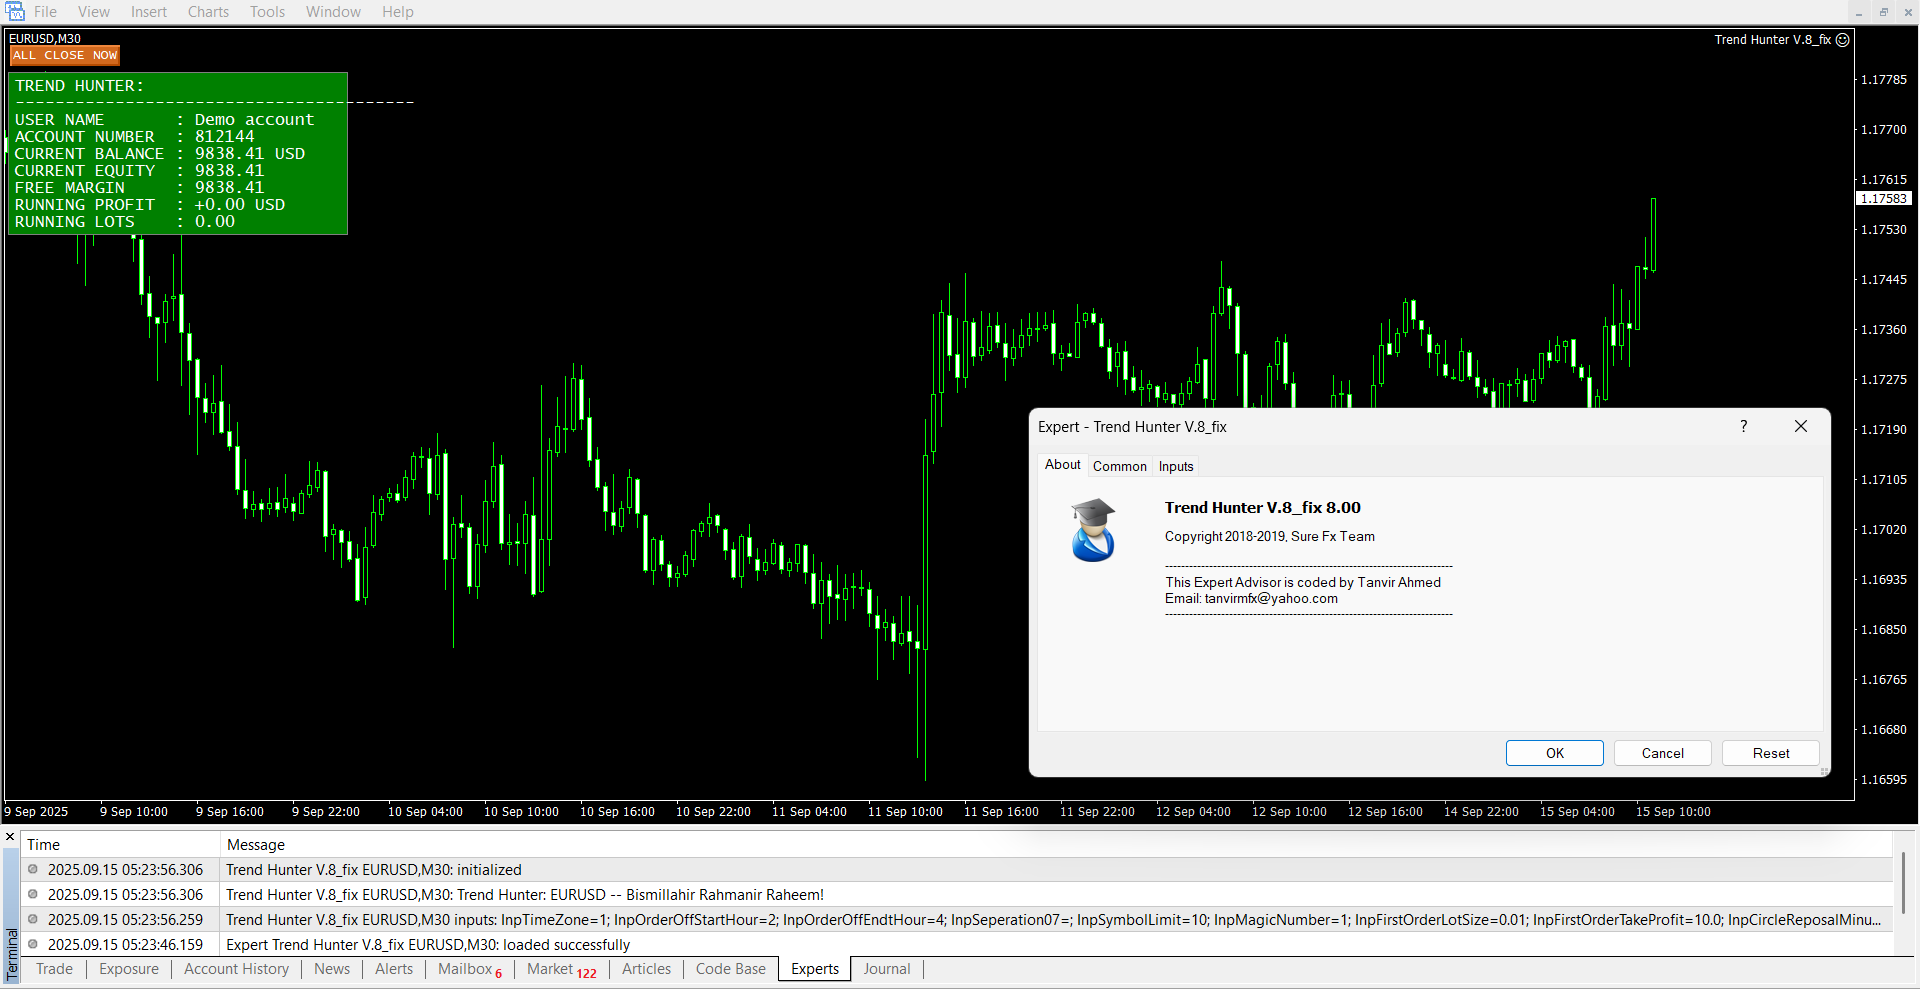Image resolution: width=1920 pixels, height=990 pixels.
Task: Click the MetaTrader application icon in menu bar
Action: (x=15, y=12)
